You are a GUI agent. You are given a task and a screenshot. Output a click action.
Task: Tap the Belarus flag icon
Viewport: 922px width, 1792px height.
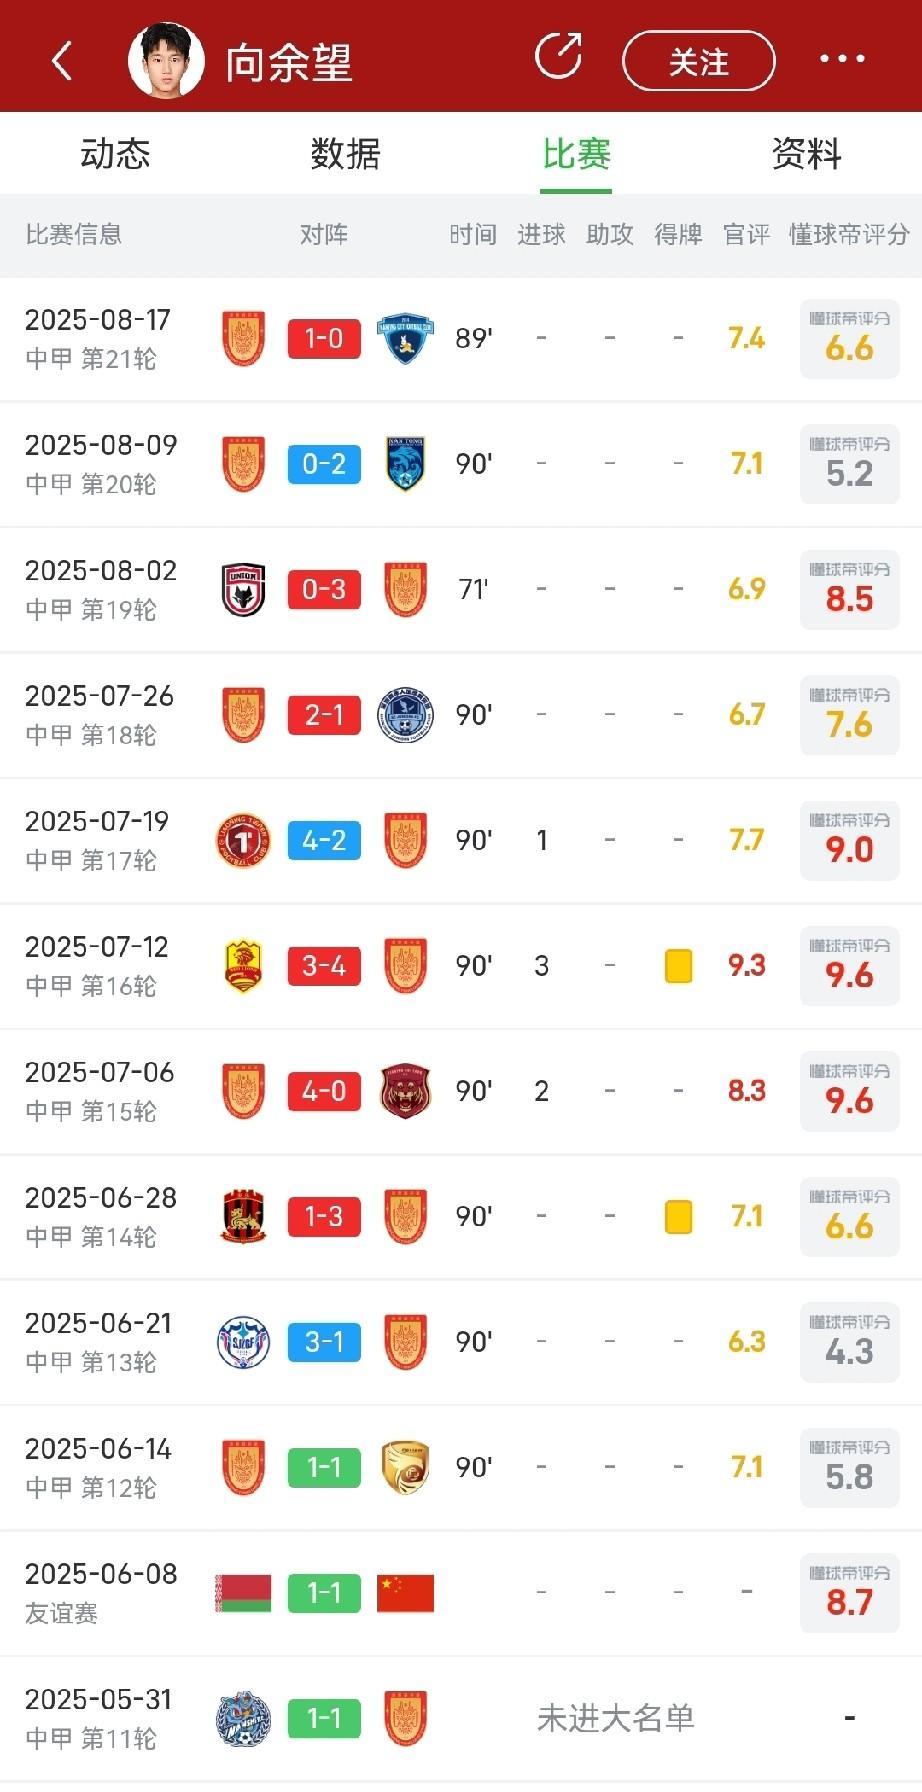[x=243, y=1593]
